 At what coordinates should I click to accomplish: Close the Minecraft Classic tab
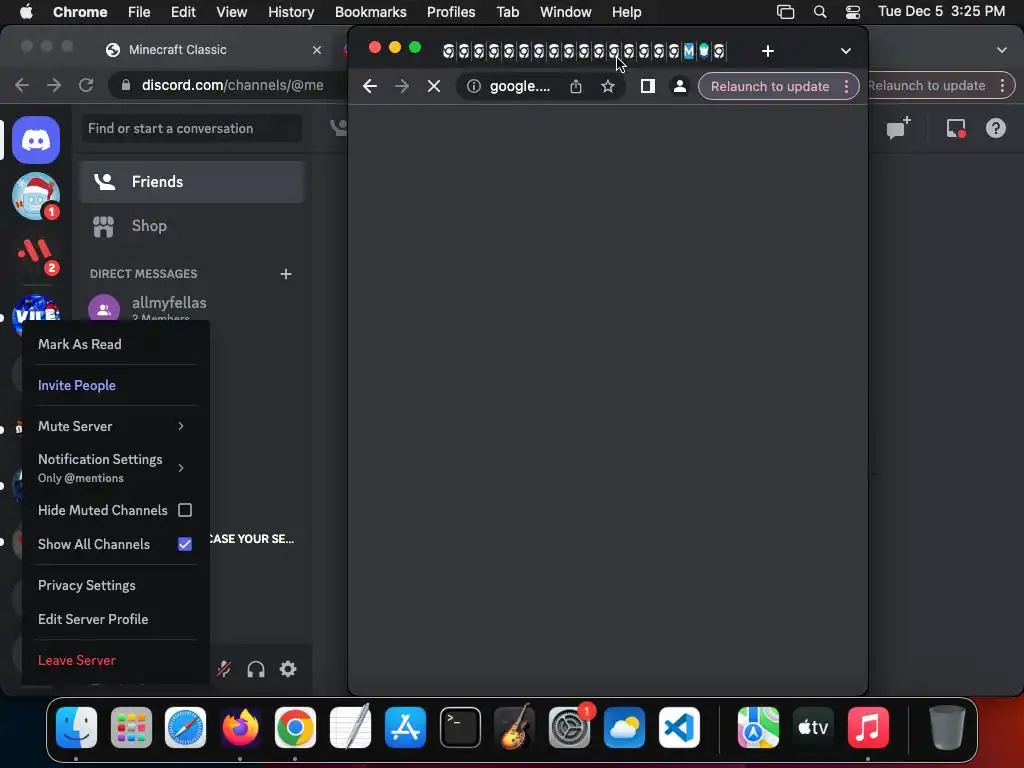tap(317, 50)
